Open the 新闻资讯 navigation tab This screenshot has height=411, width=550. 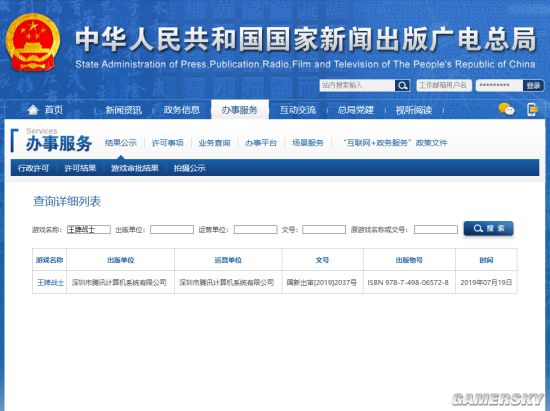123,110
